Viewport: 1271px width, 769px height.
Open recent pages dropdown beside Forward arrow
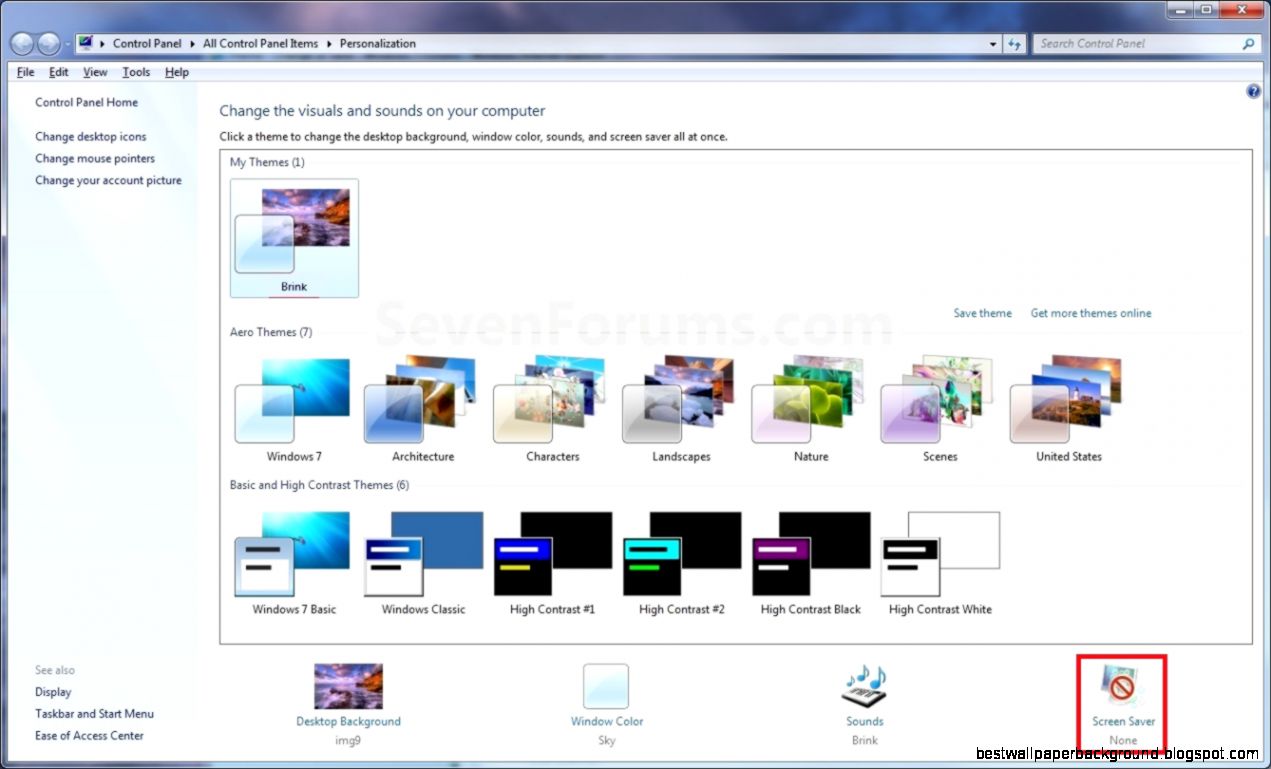point(67,44)
